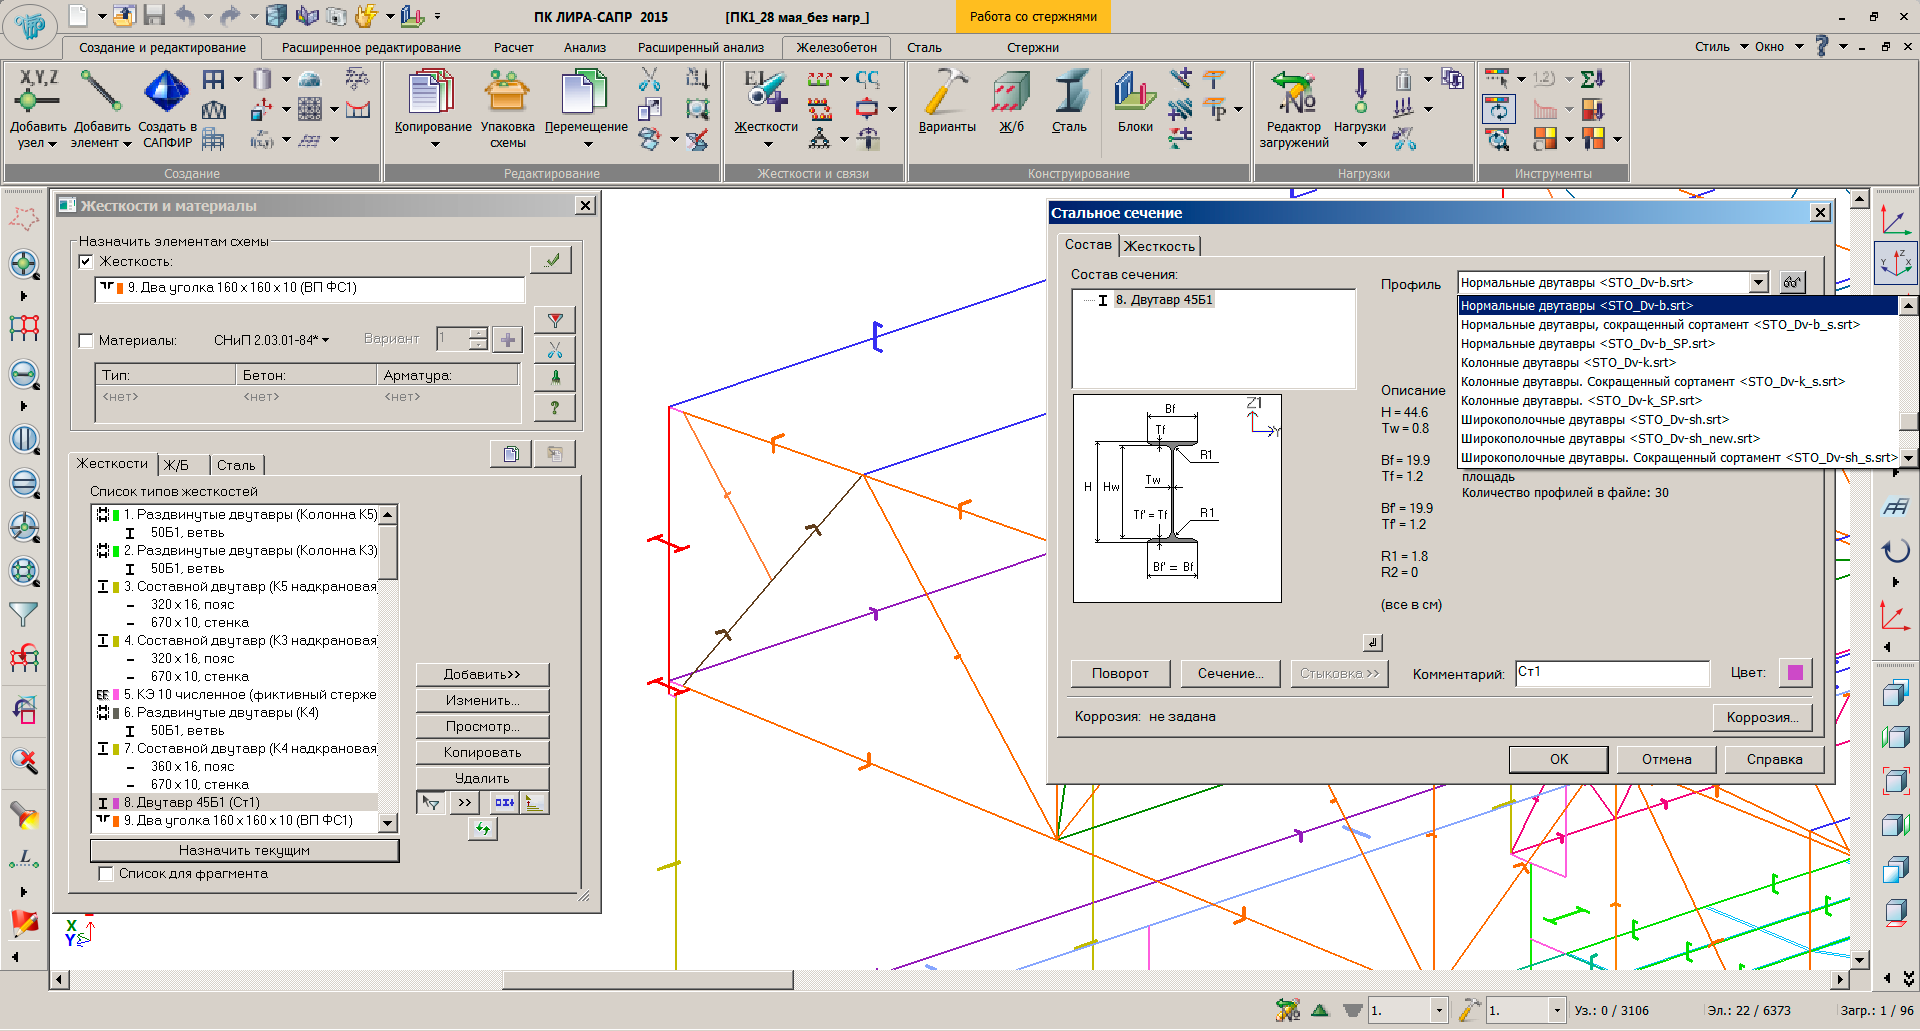Click the Коррозия... button
Image resolution: width=1920 pixels, height=1031 pixels.
tap(1761, 717)
